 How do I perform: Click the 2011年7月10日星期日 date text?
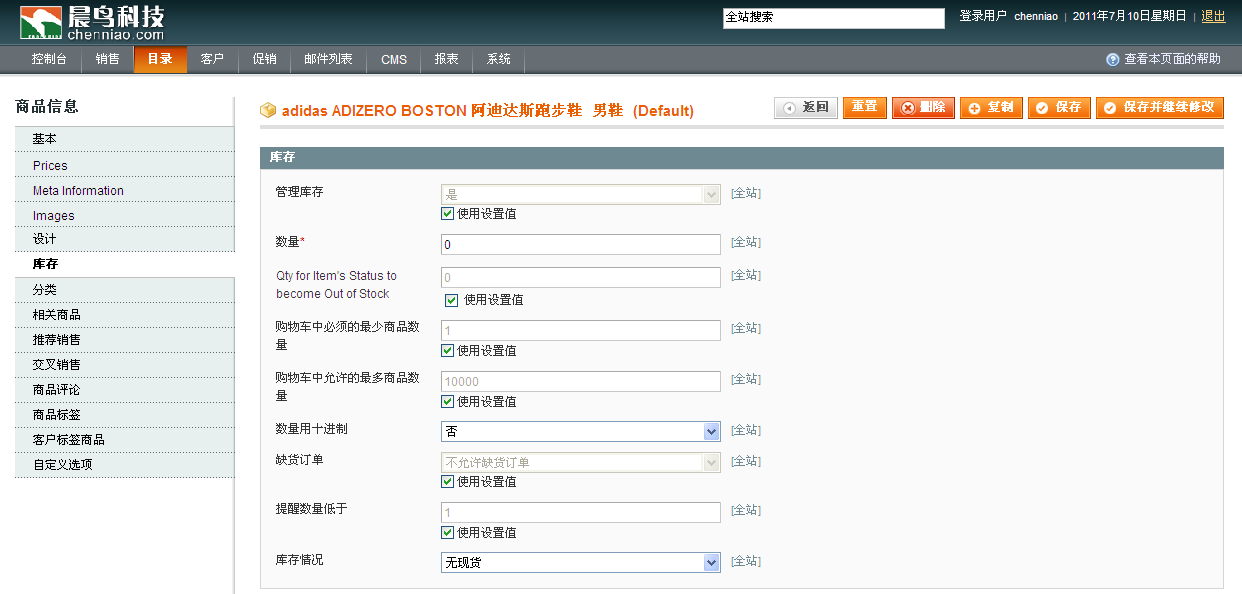click(x=1129, y=16)
